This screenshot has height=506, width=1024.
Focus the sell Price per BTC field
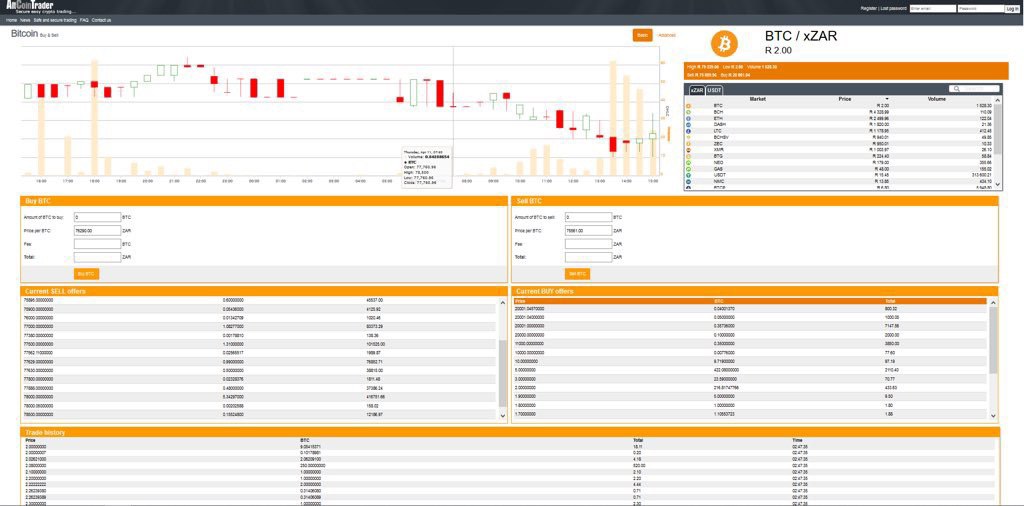point(588,230)
